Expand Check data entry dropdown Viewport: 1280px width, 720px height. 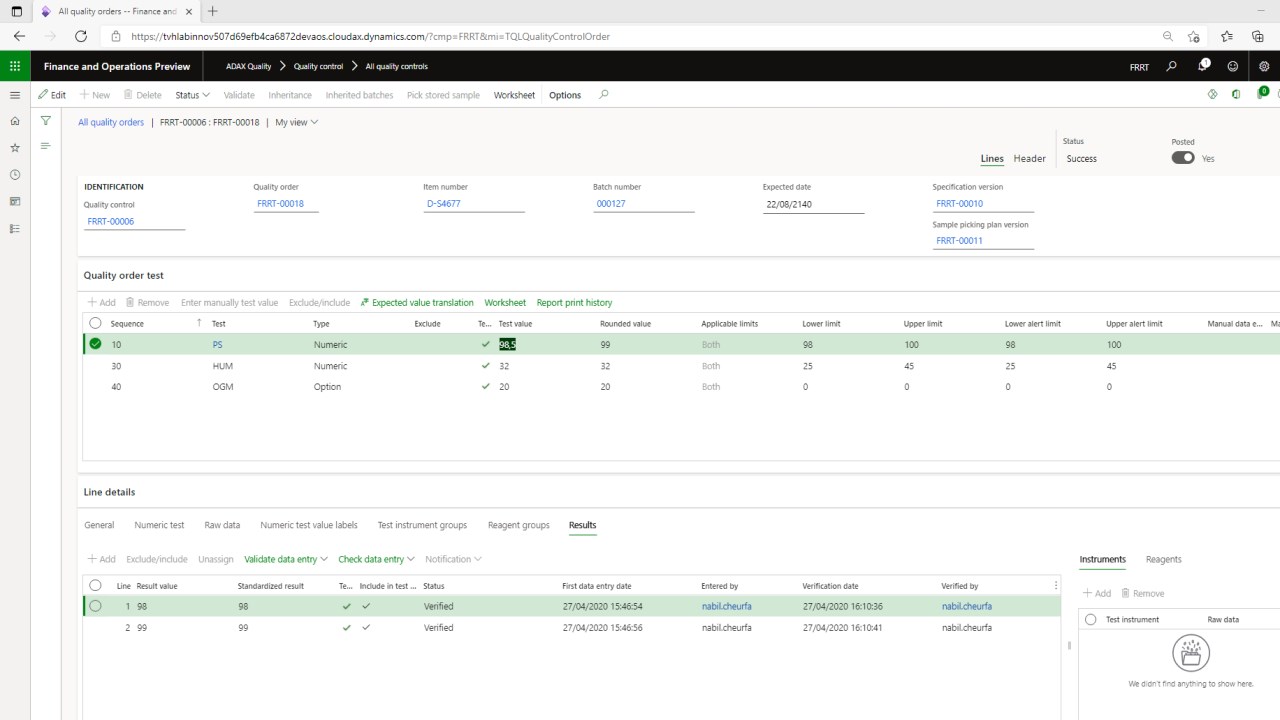[x=377, y=559]
